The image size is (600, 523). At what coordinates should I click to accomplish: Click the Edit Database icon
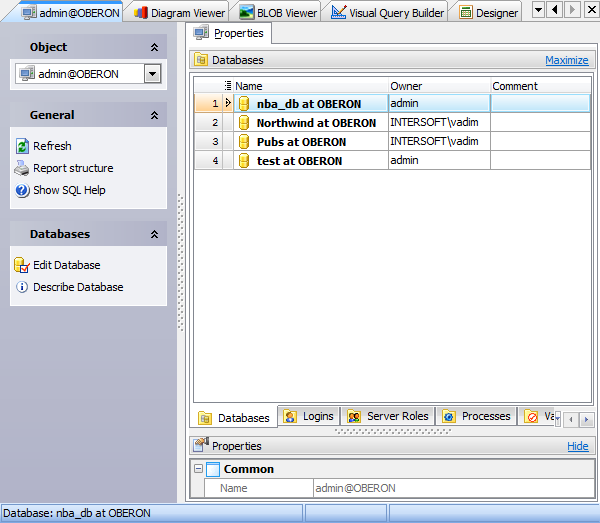click(22, 265)
